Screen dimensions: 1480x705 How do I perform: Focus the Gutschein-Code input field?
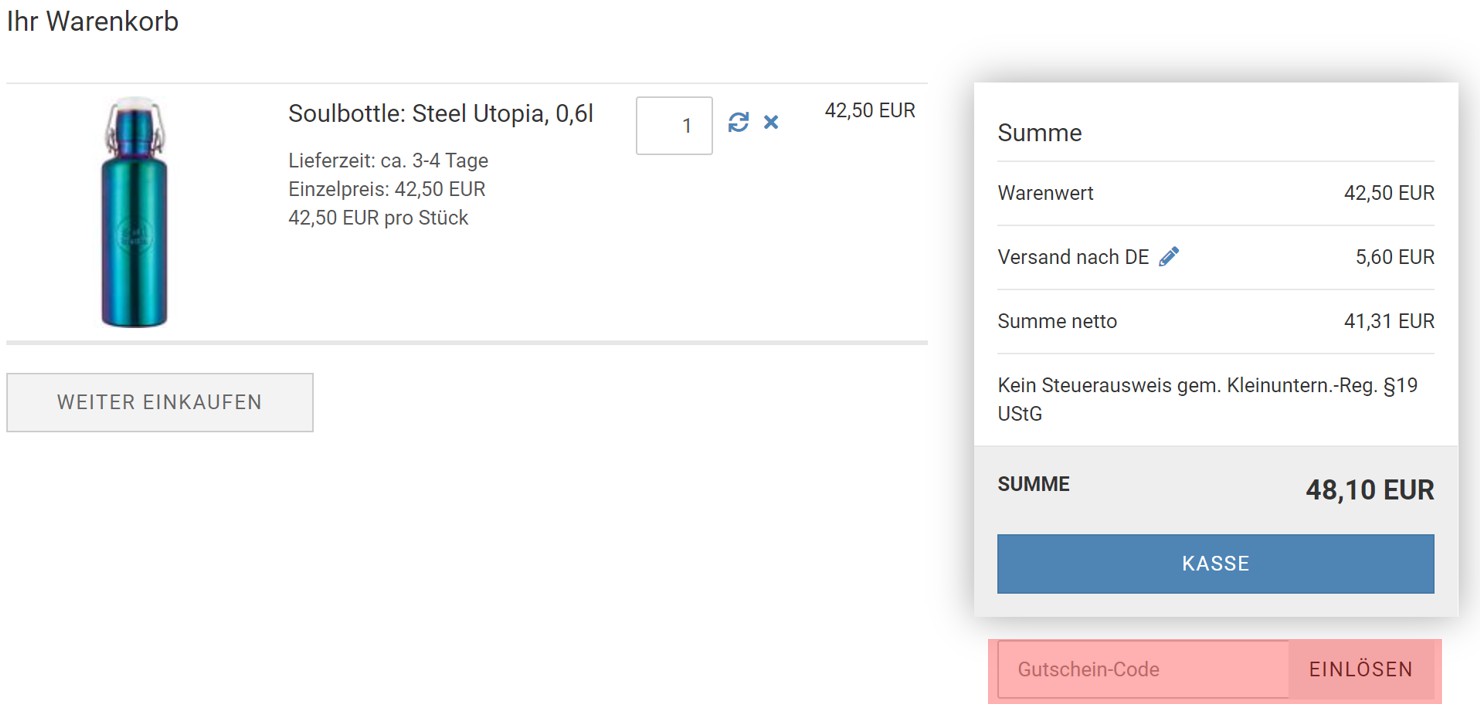[1143, 669]
